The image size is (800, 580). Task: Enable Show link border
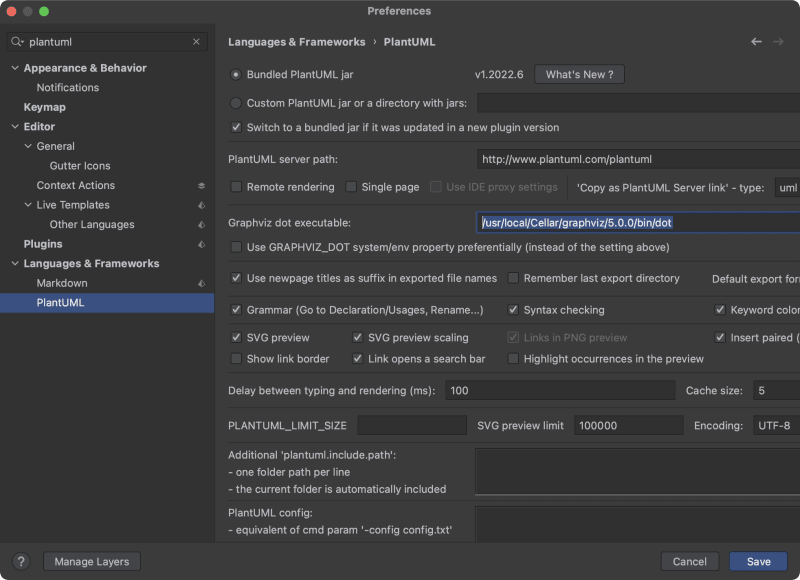(236, 359)
